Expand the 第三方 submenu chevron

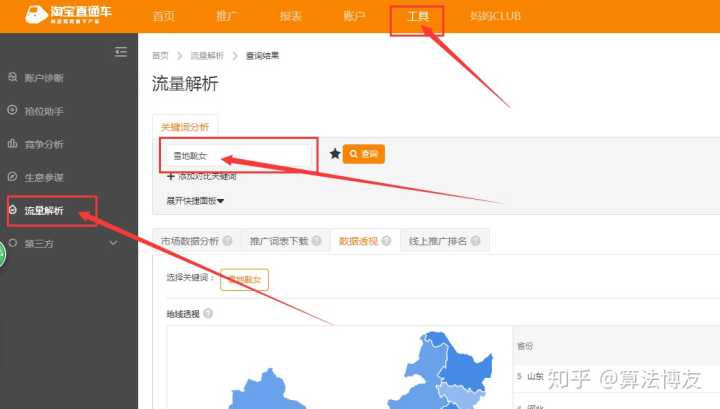(113, 243)
